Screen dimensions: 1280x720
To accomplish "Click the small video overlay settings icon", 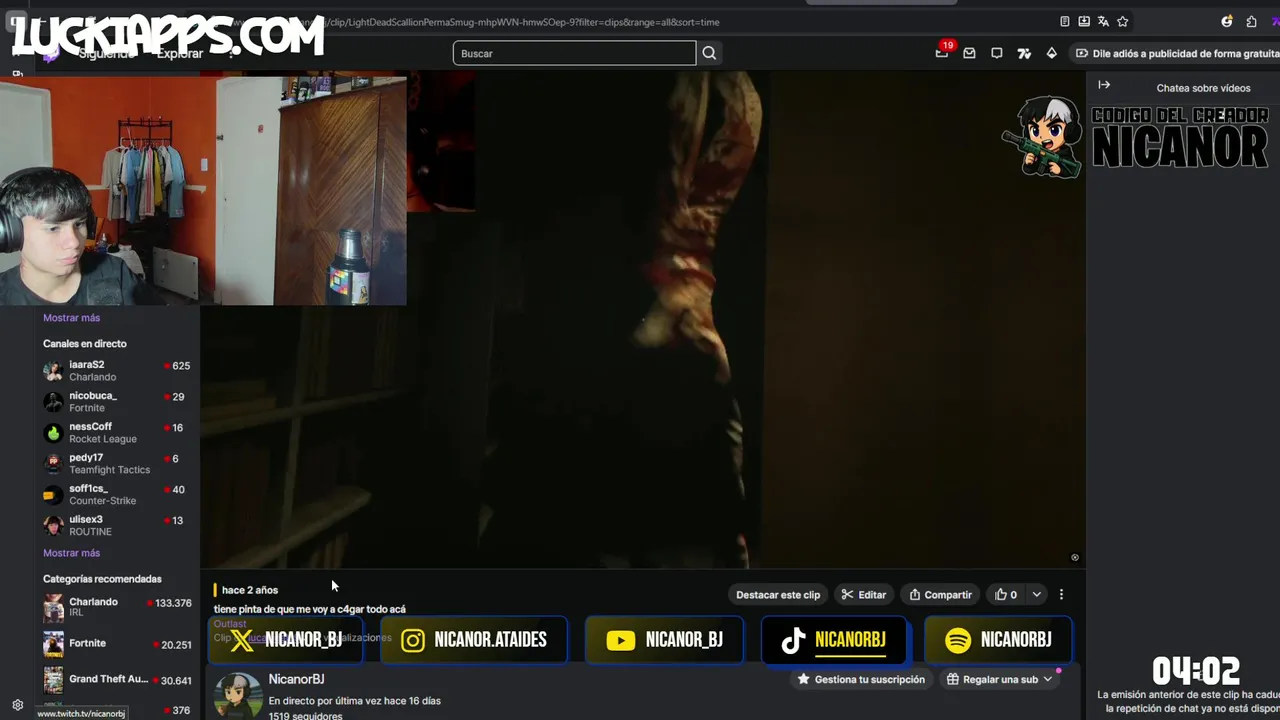I will (1075, 557).
